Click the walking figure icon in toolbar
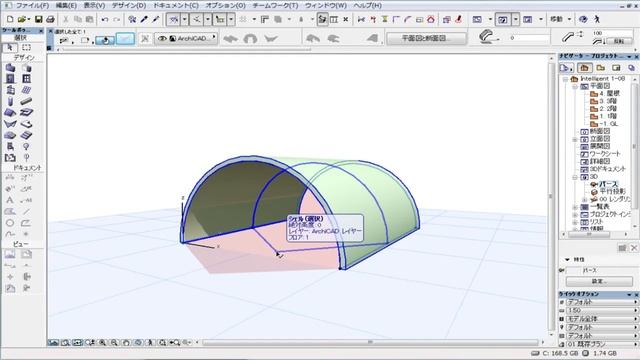Viewport: 640px width, 360px height. [597, 19]
